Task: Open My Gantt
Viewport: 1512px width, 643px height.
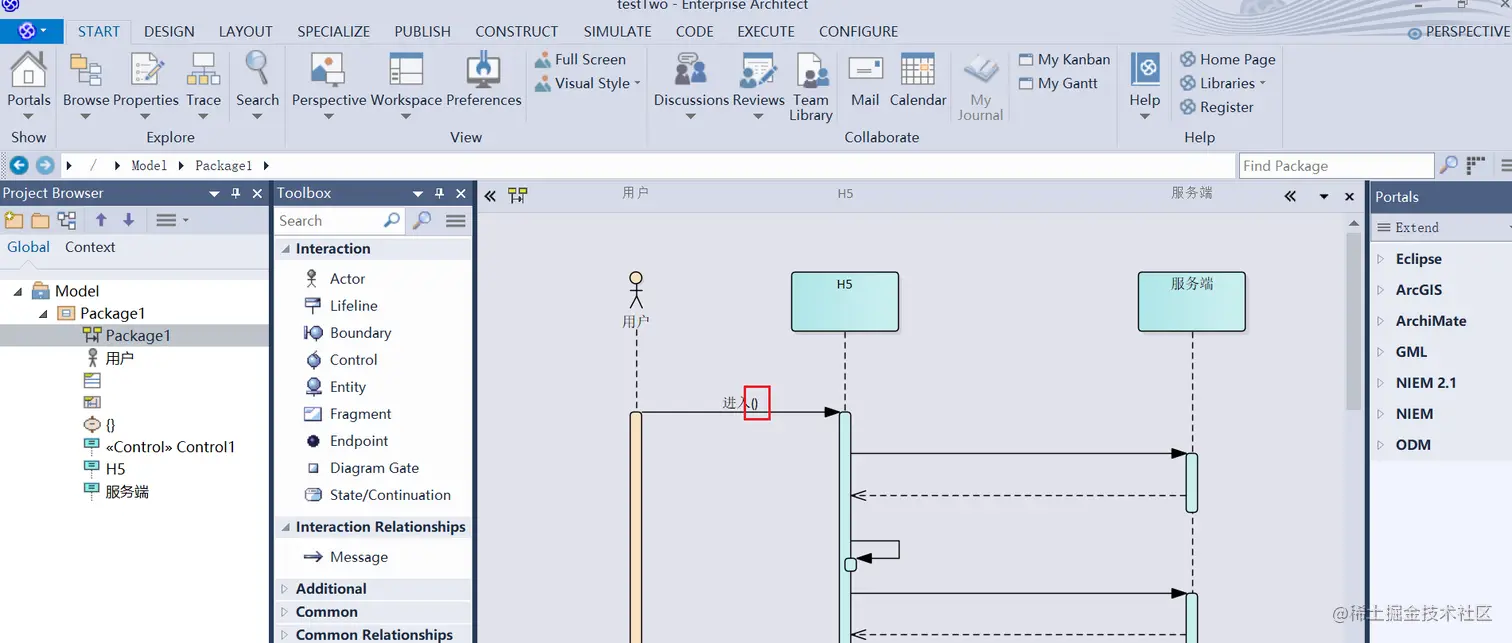Action: [x=1059, y=84]
